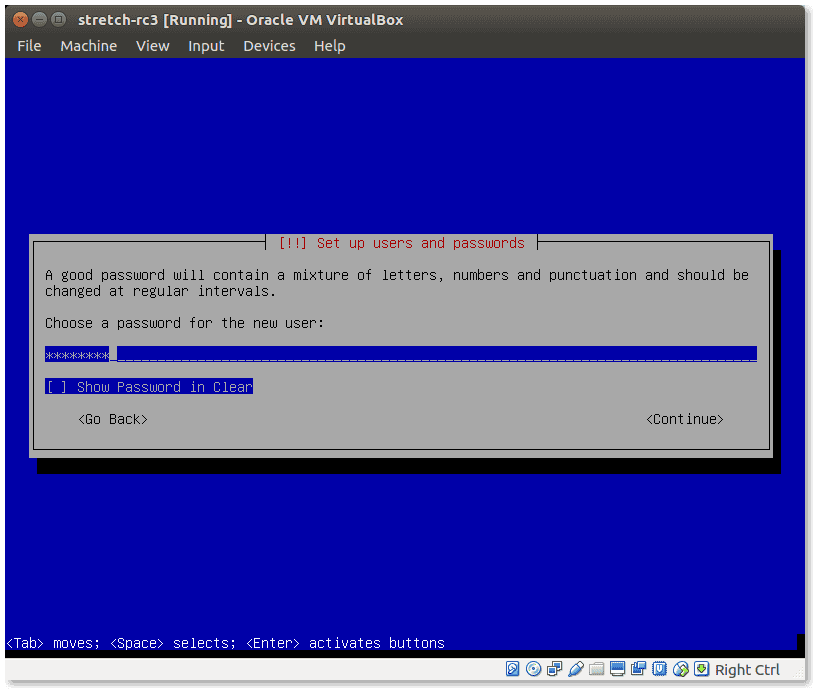Open the Input menu

pyautogui.click(x=206, y=46)
